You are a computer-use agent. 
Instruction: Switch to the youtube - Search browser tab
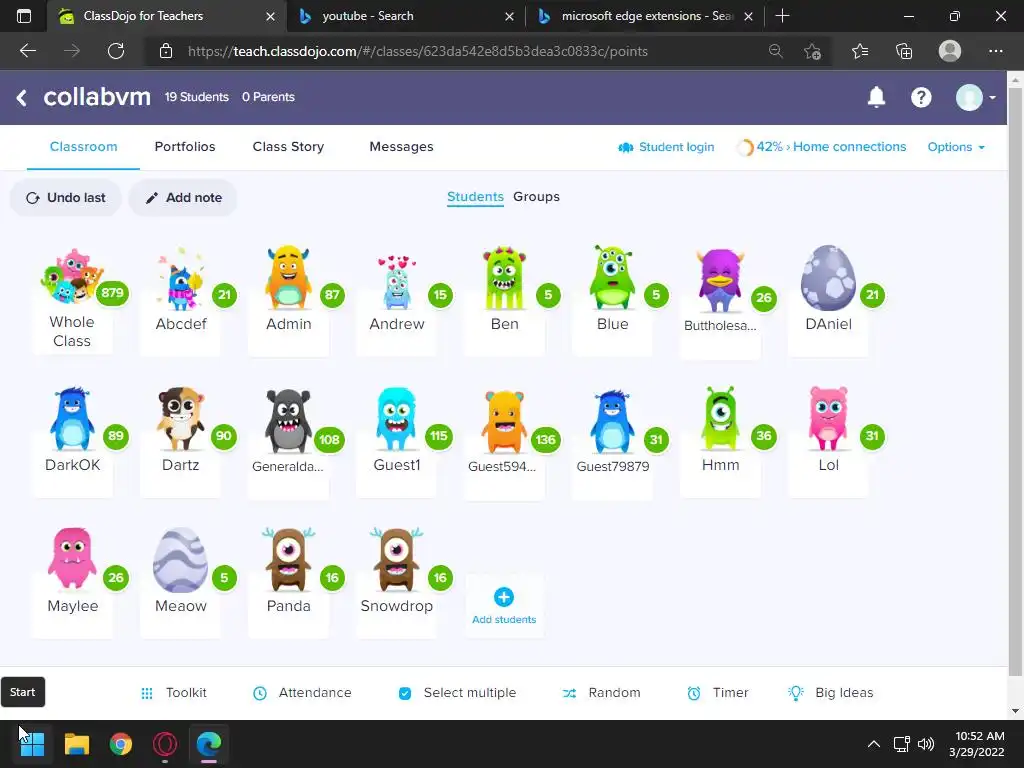tap(405, 16)
